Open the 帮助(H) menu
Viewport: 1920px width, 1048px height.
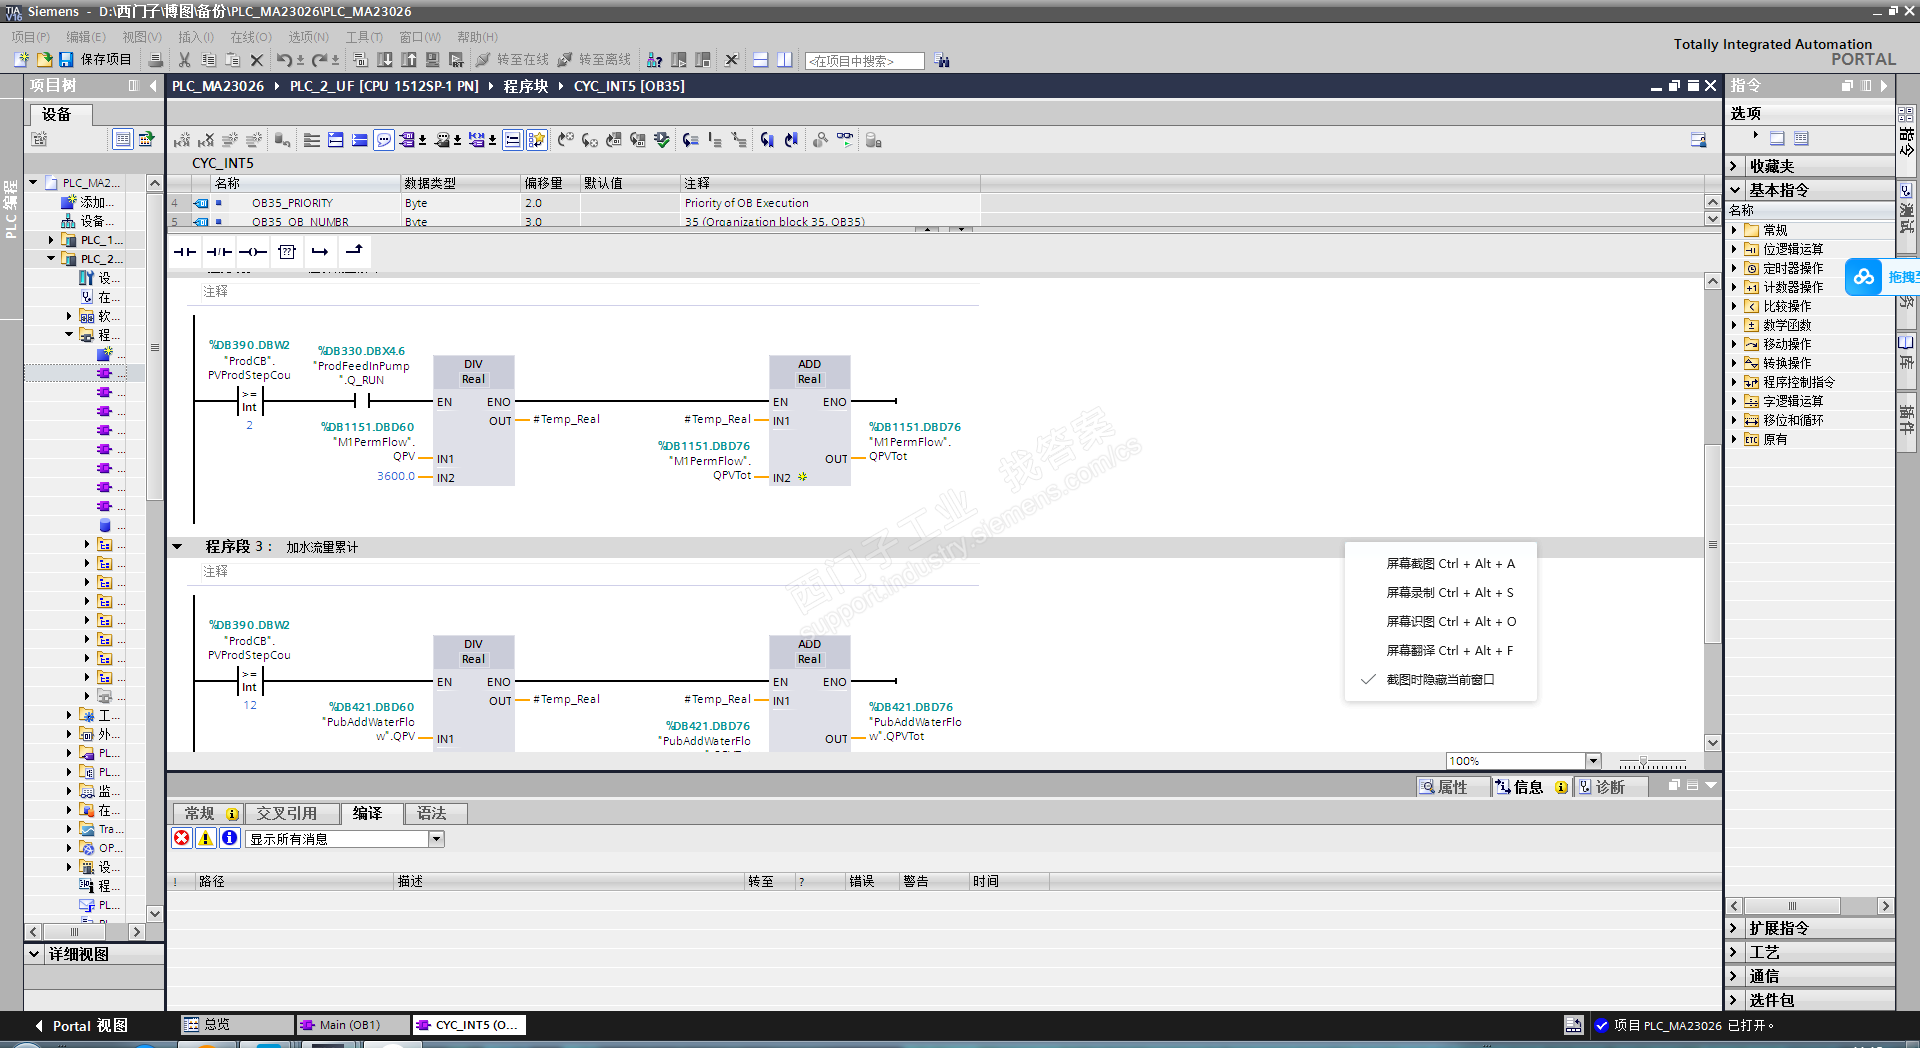point(477,37)
